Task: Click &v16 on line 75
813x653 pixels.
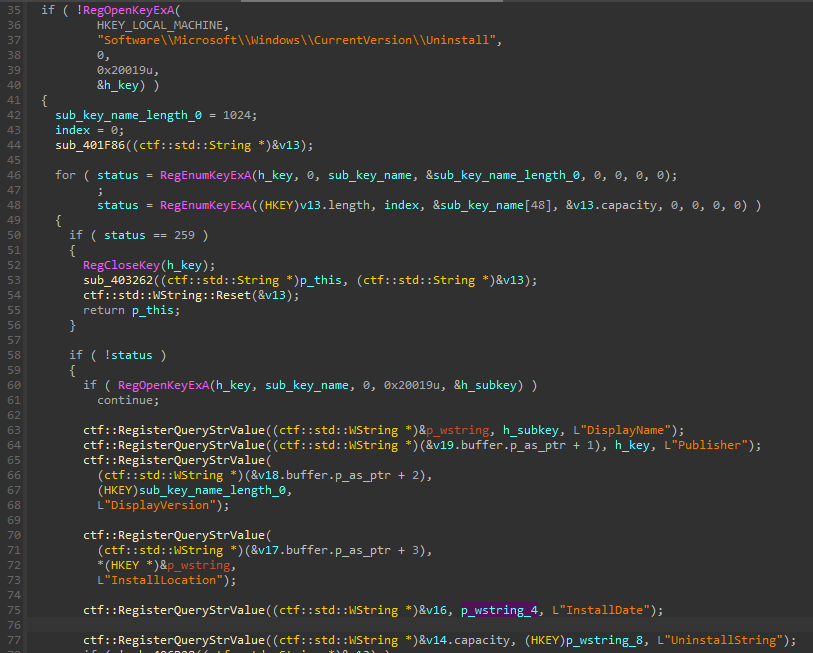Action: pyautogui.click(x=432, y=610)
